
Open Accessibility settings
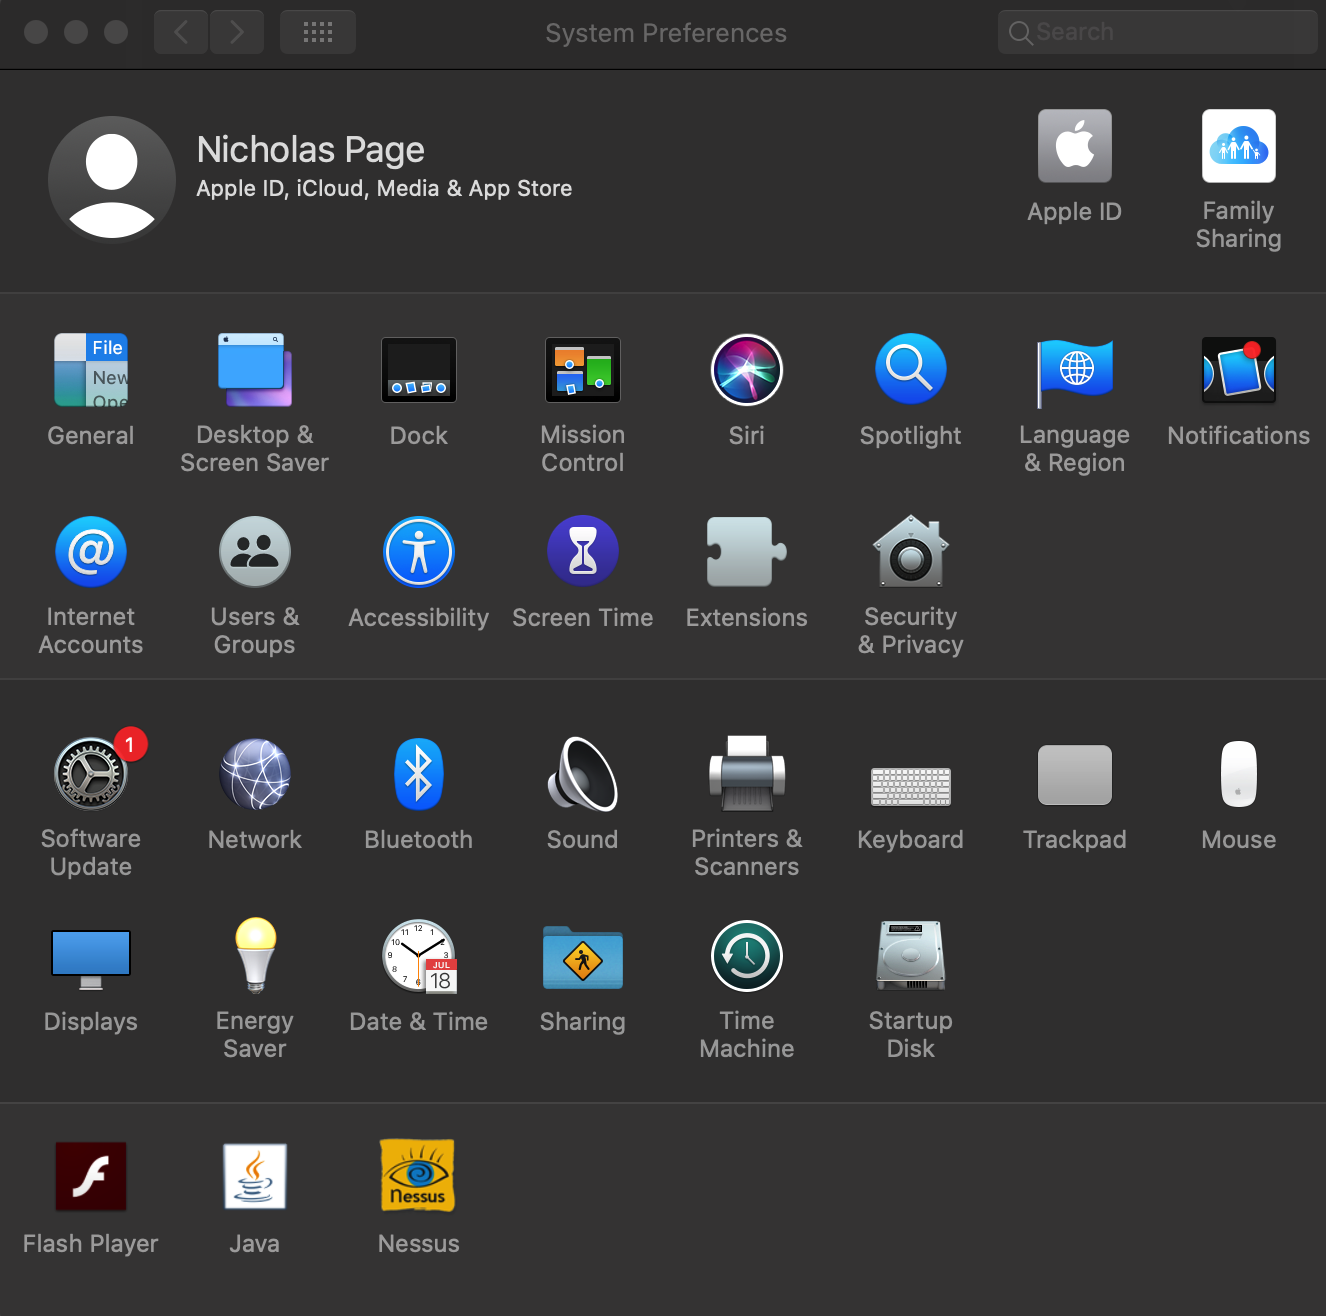(x=418, y=553)
